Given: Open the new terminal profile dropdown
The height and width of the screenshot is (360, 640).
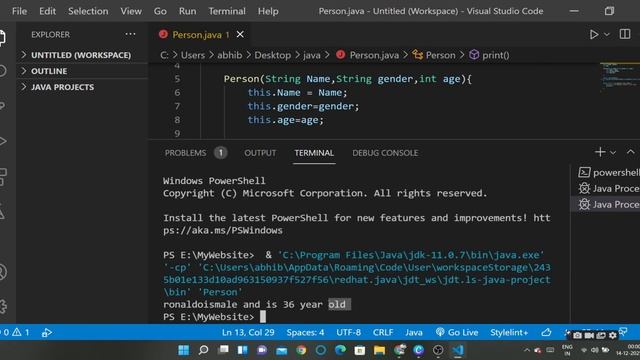Looking at the screenshot, I should [x=613, y=153].
